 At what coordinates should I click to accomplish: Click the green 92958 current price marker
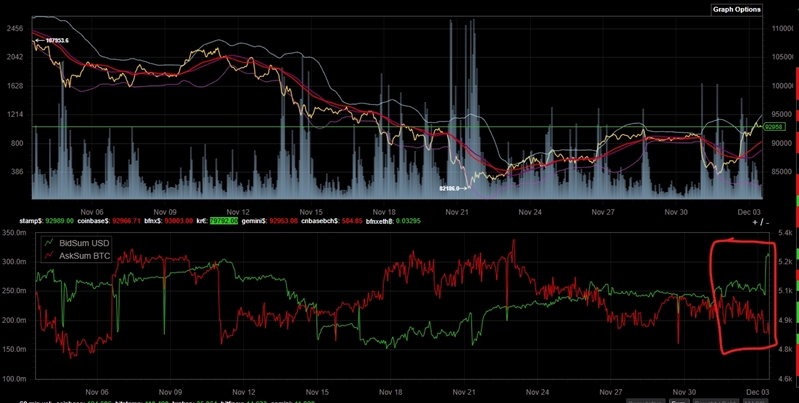[x=773, y=127]
